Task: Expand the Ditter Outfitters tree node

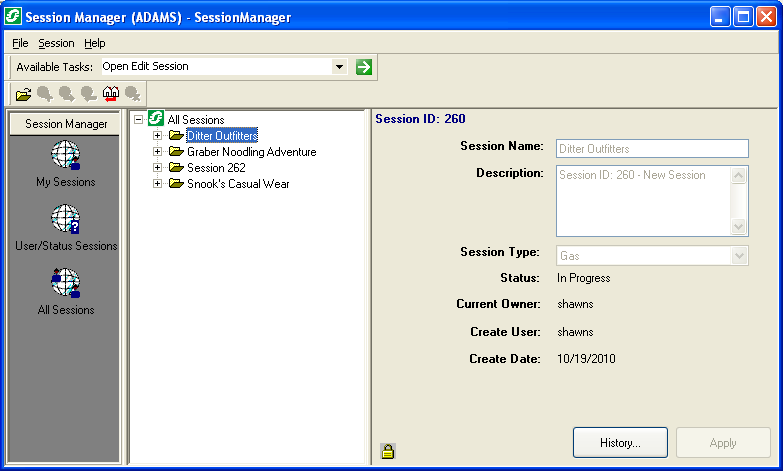Action: [157, 136]
